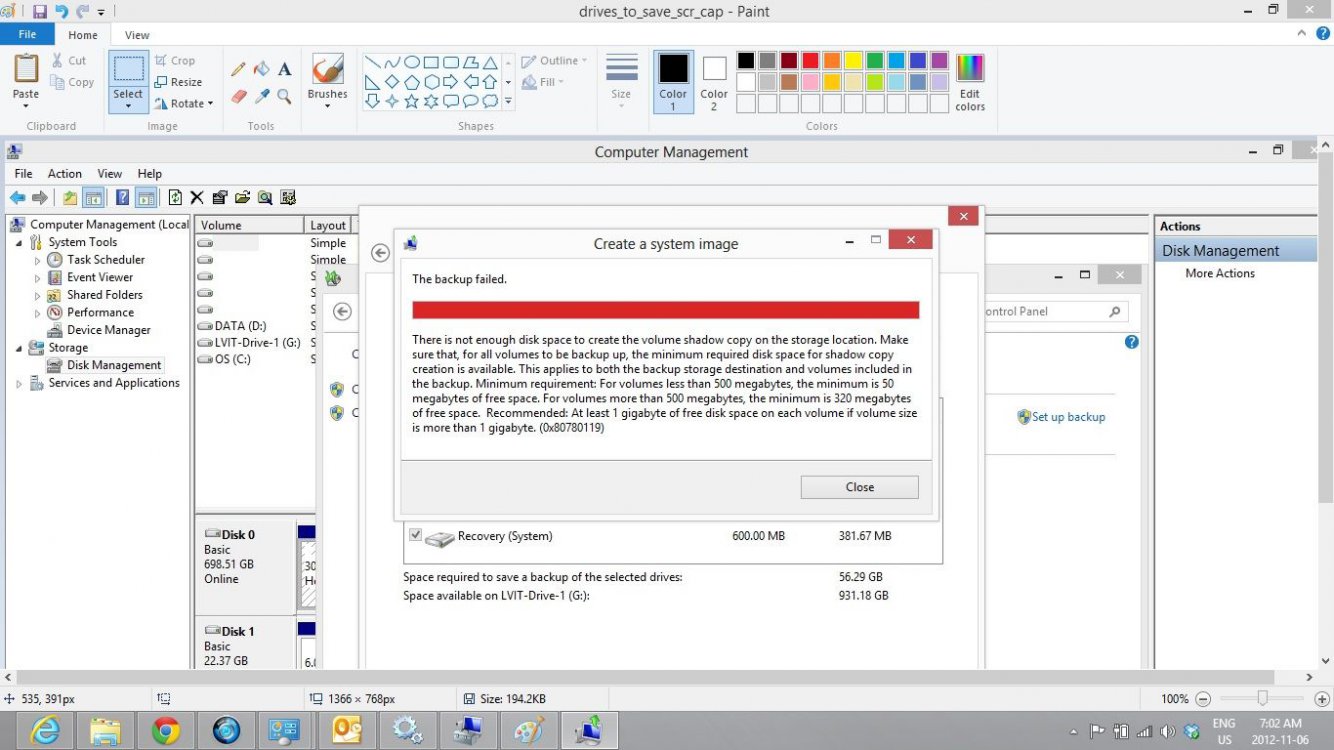Select the red color swatch in Paint
The image size is (1334, 750).
click(x=810, y=59)
